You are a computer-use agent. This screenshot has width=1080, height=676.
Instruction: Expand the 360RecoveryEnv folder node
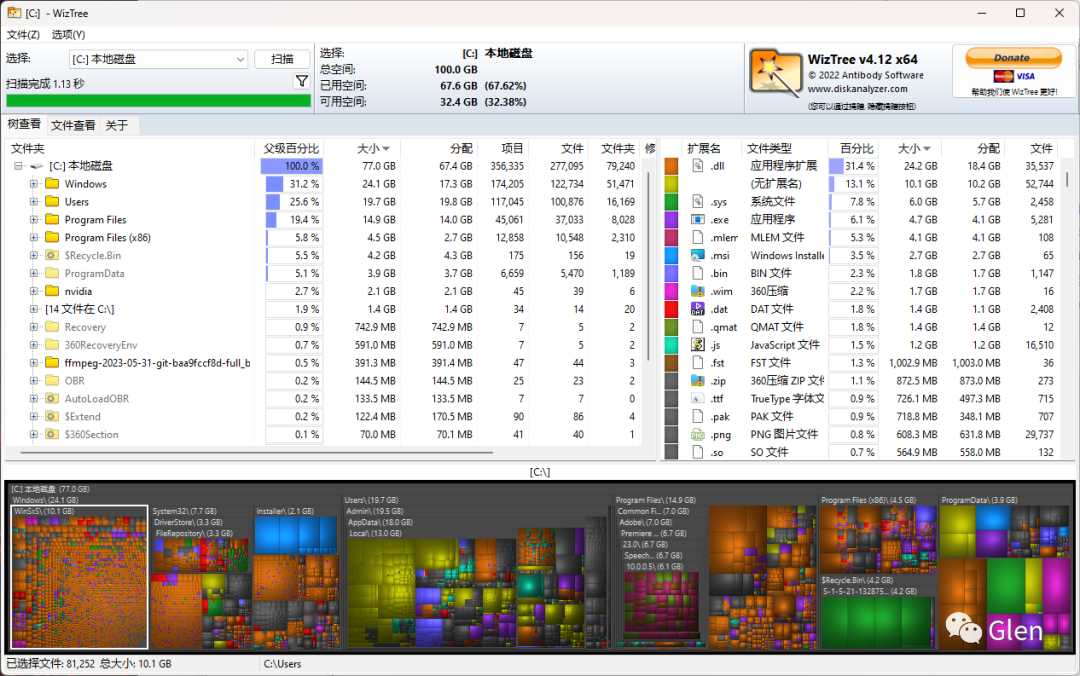click(x=33, y=345)
